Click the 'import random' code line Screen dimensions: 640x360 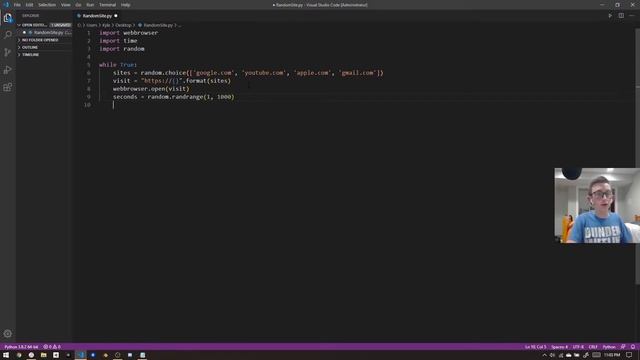coord(122,49)
